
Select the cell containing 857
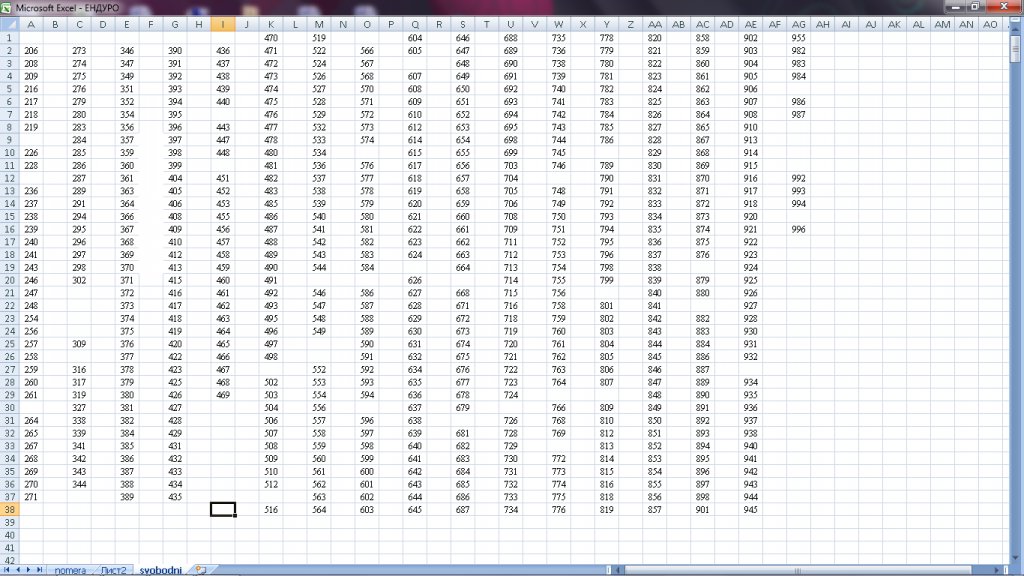654,509
